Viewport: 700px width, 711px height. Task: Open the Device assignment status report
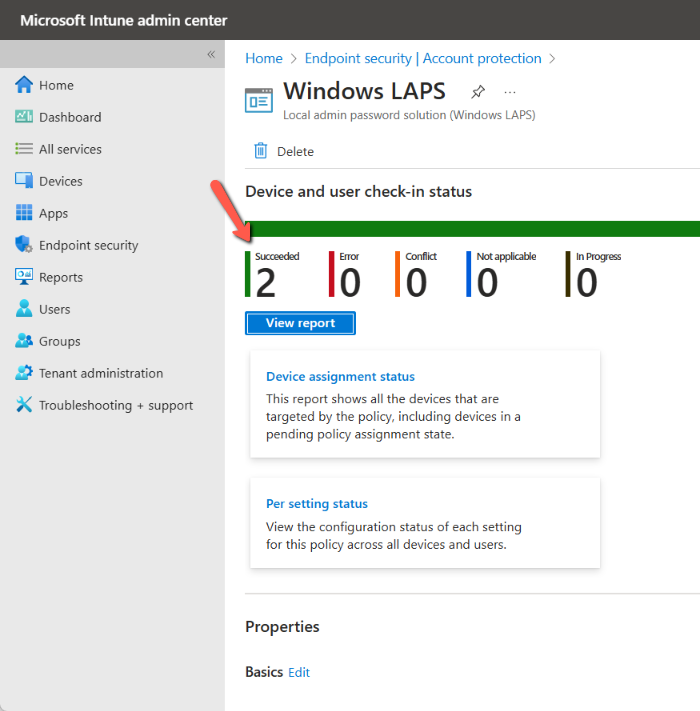pyautogui.click(x=340, y=376)
